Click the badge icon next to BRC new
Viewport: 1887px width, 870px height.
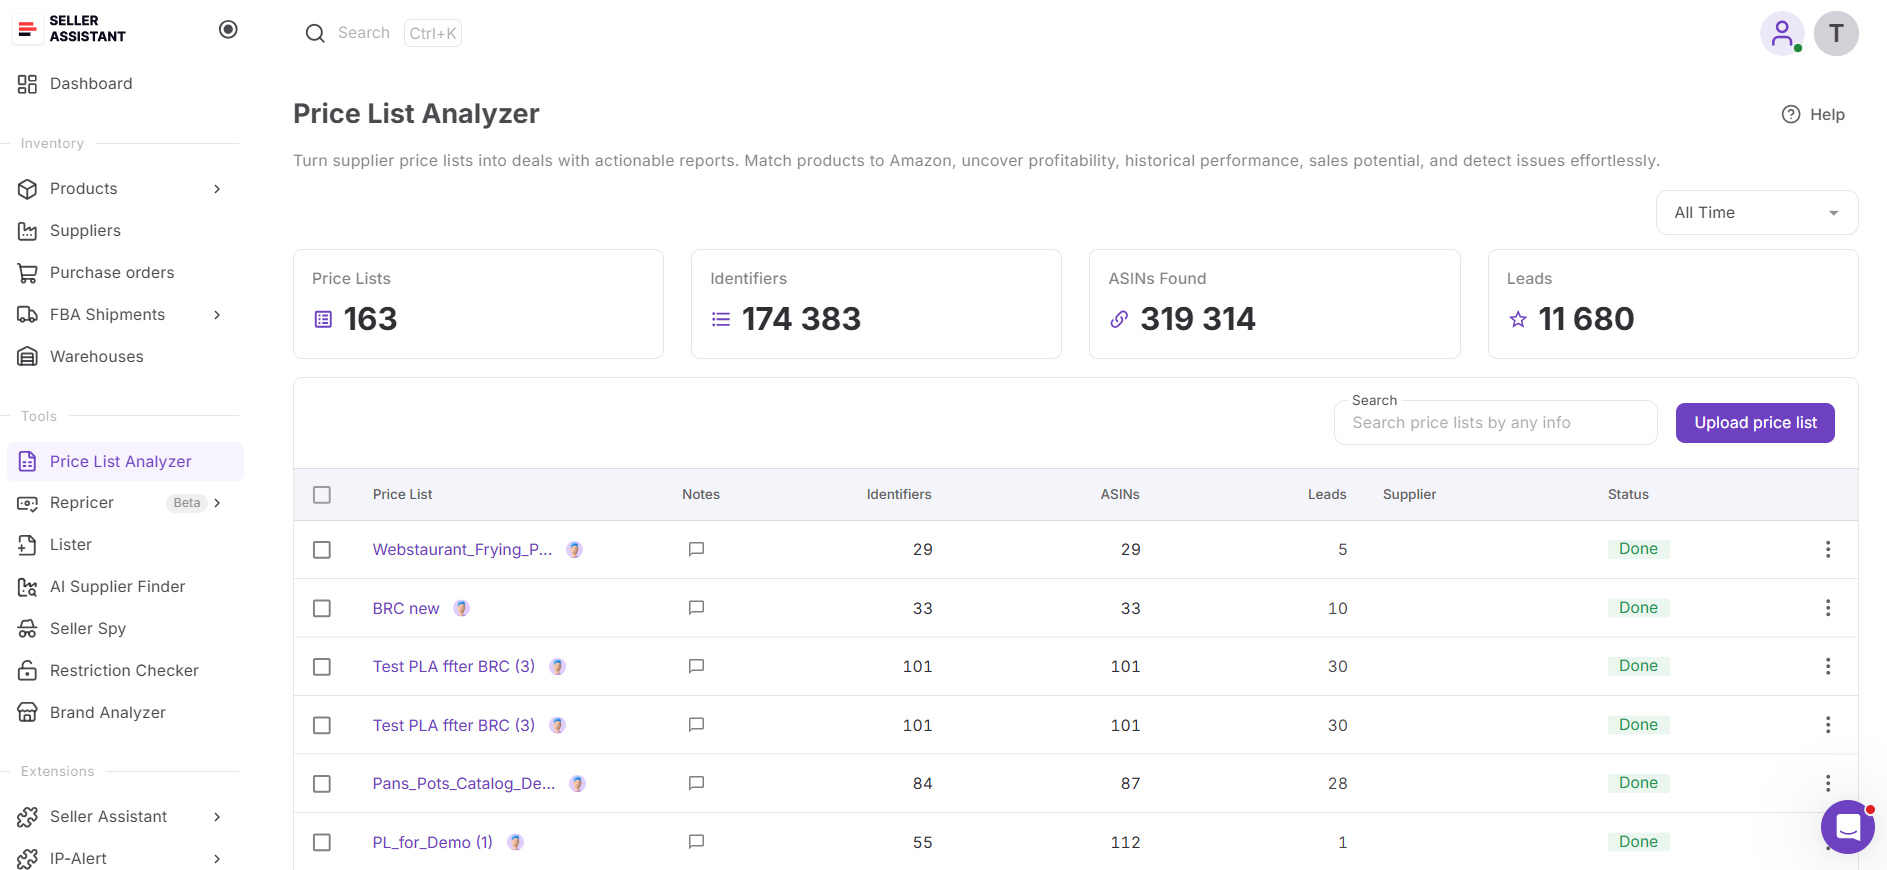pos(461,608)
